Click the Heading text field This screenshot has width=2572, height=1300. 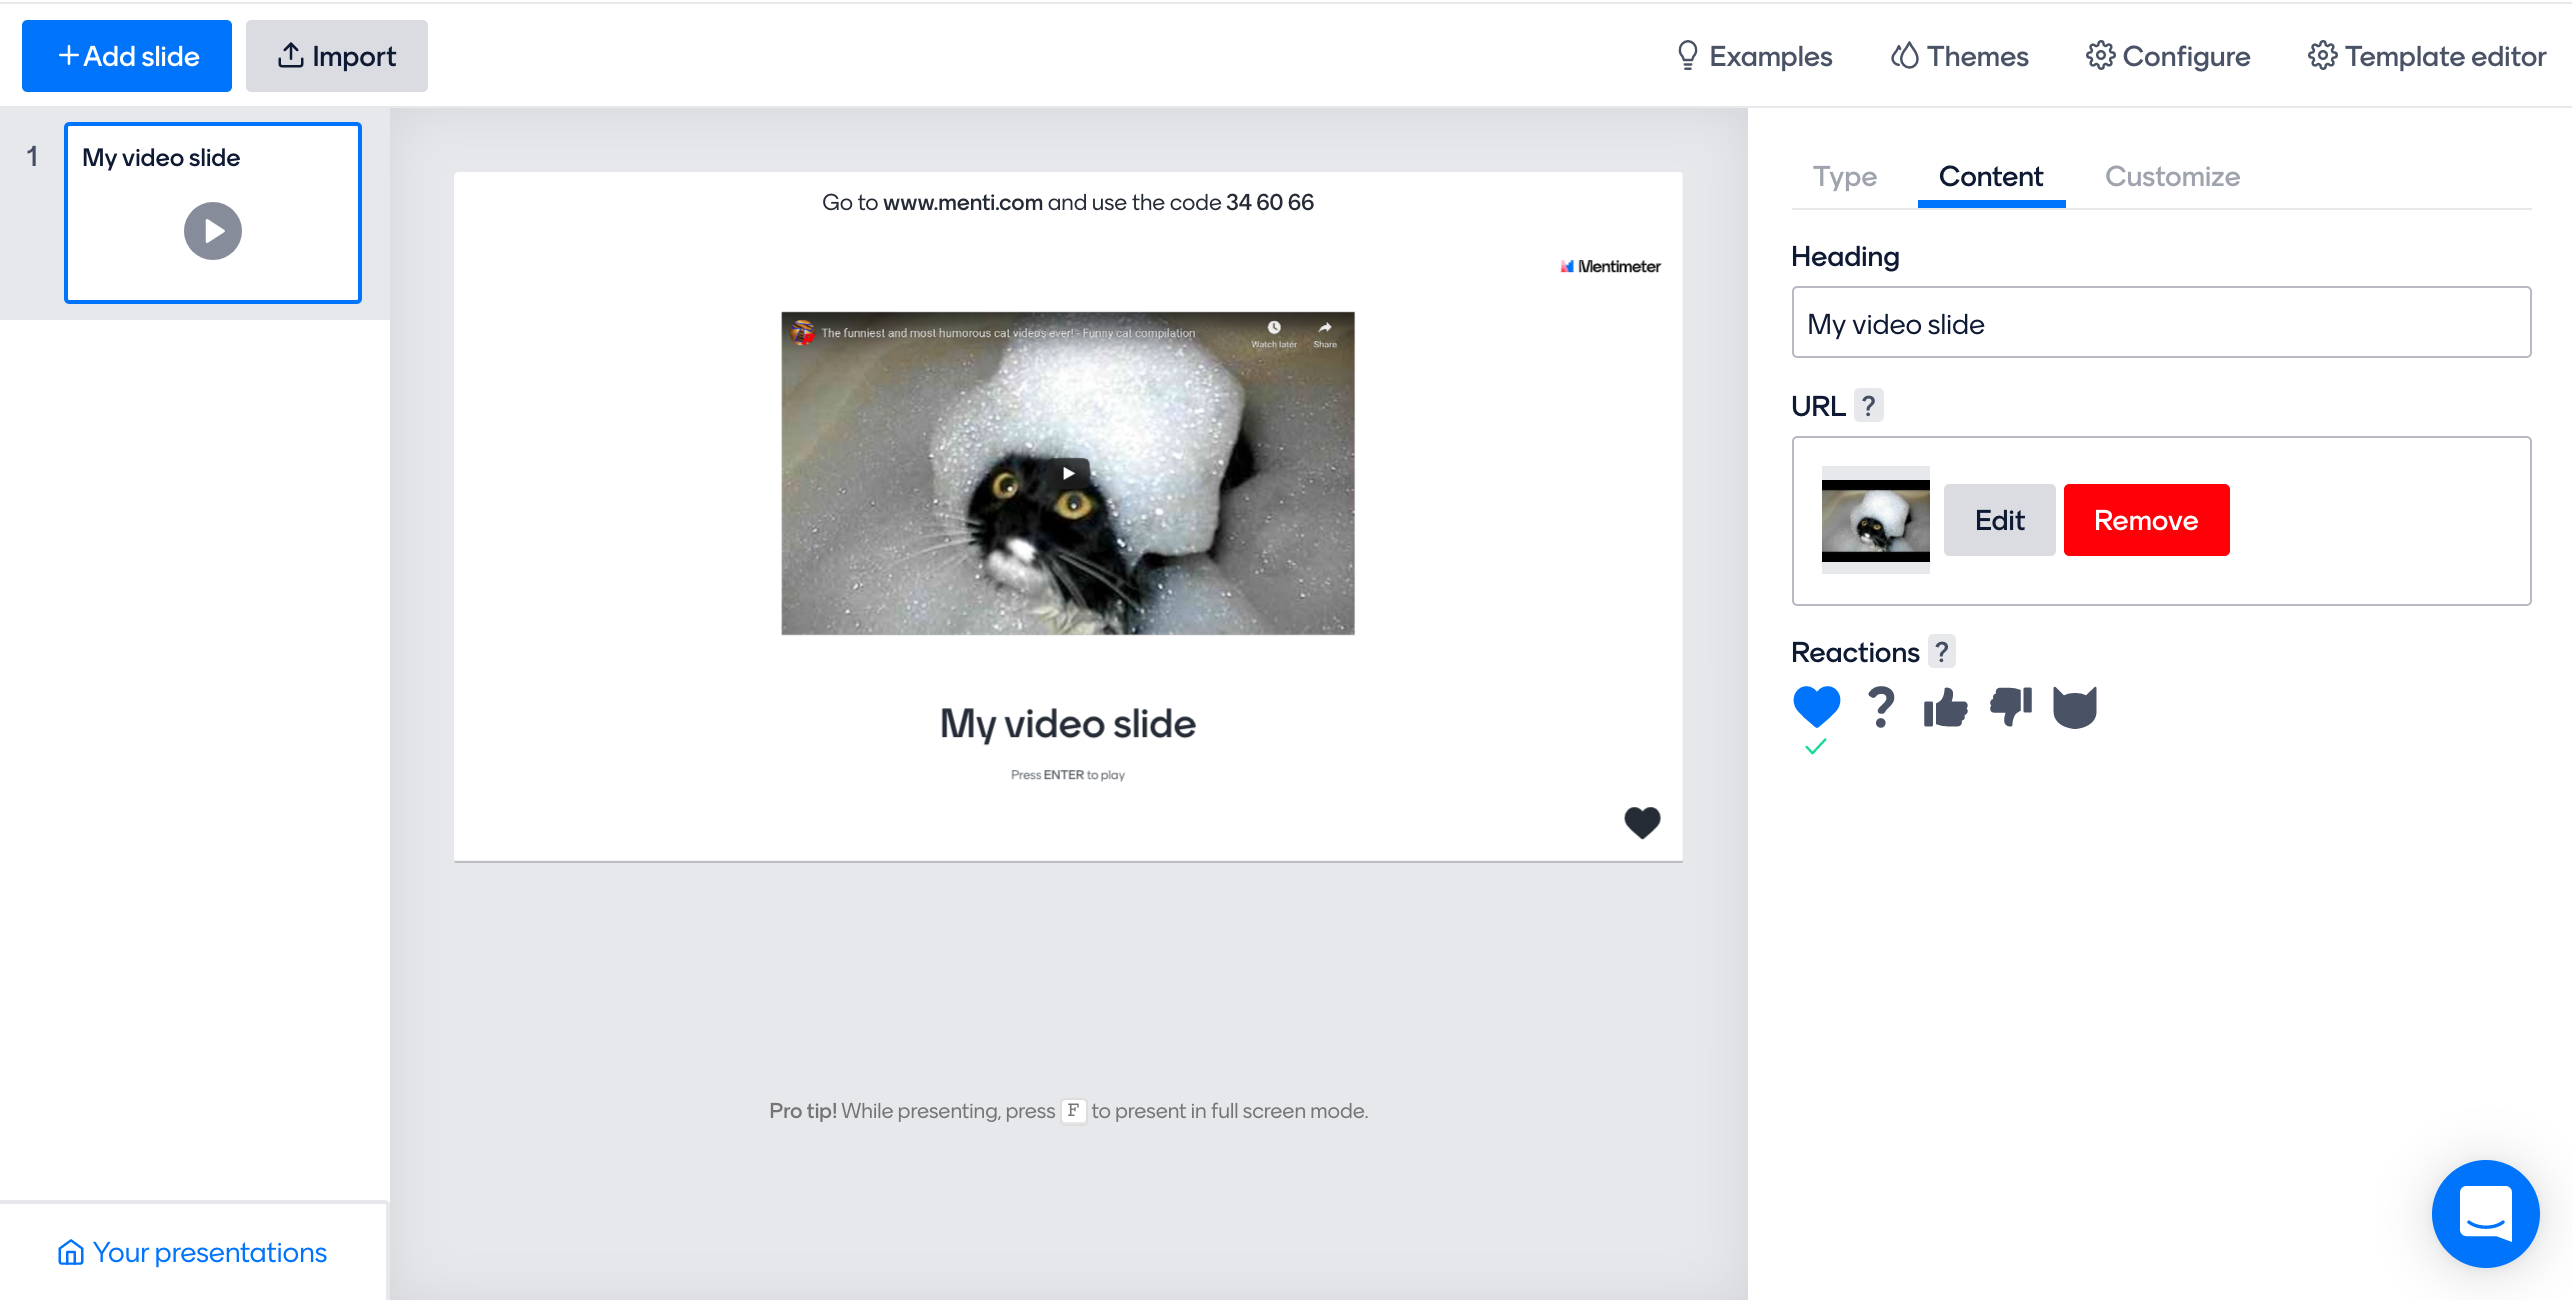point(2160,323)
